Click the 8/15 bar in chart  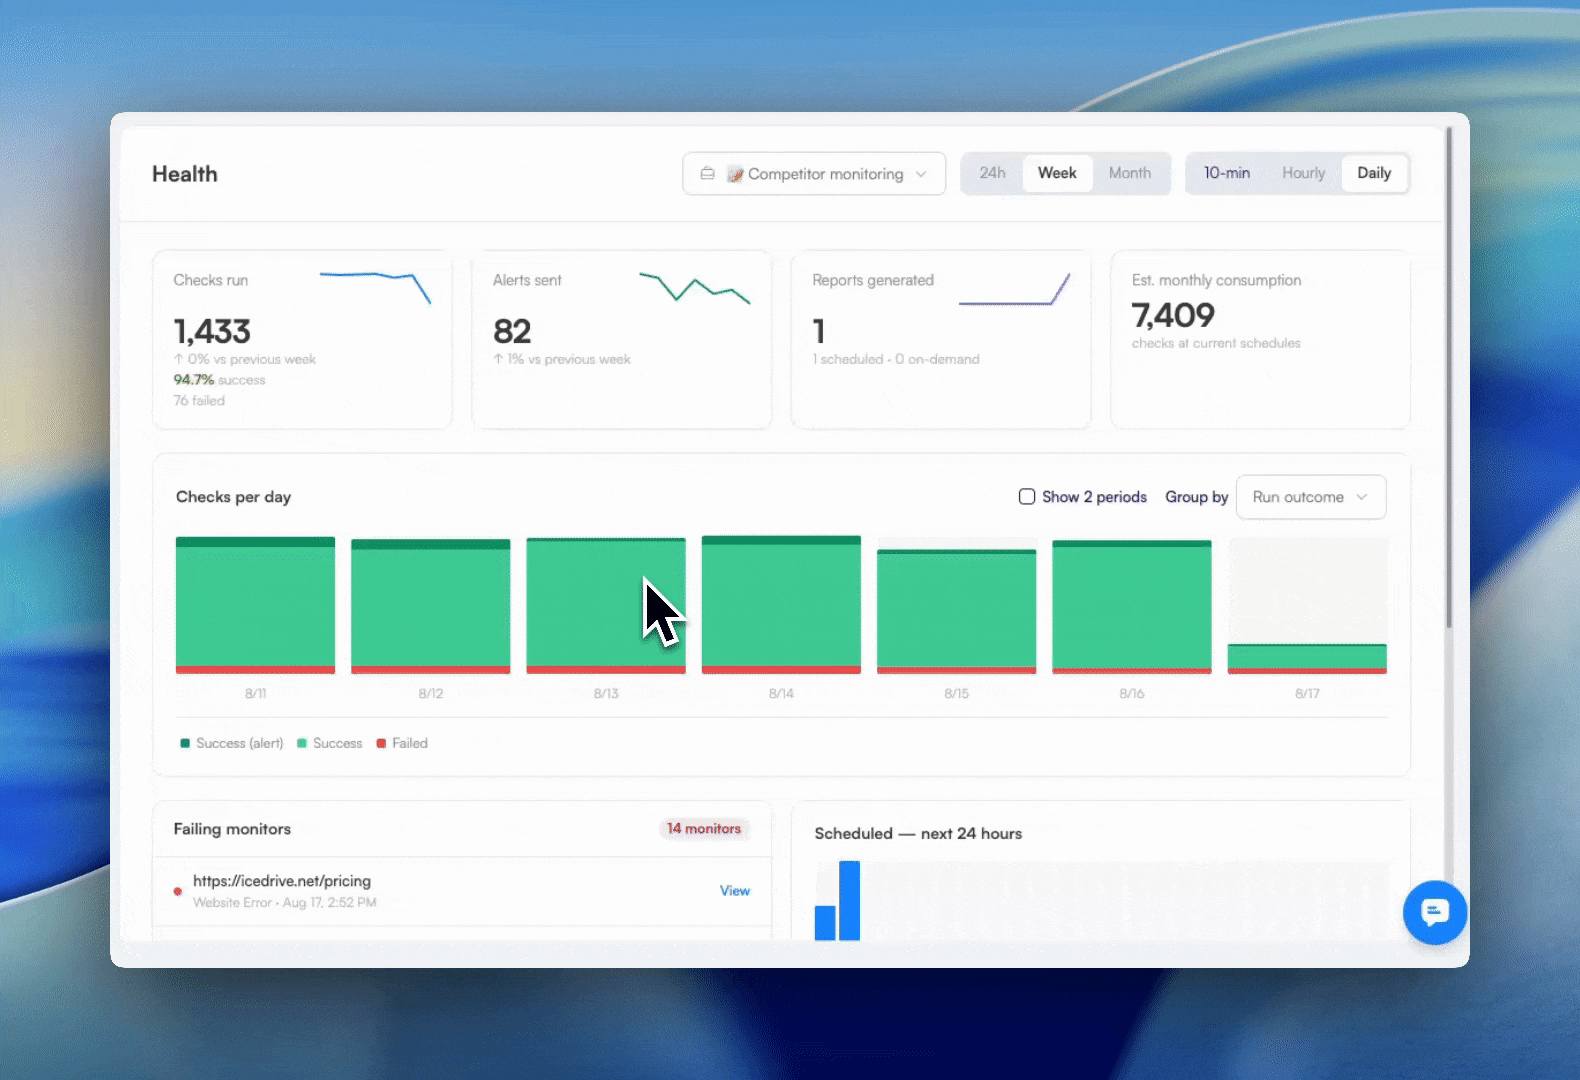click(x=957, y=611)
